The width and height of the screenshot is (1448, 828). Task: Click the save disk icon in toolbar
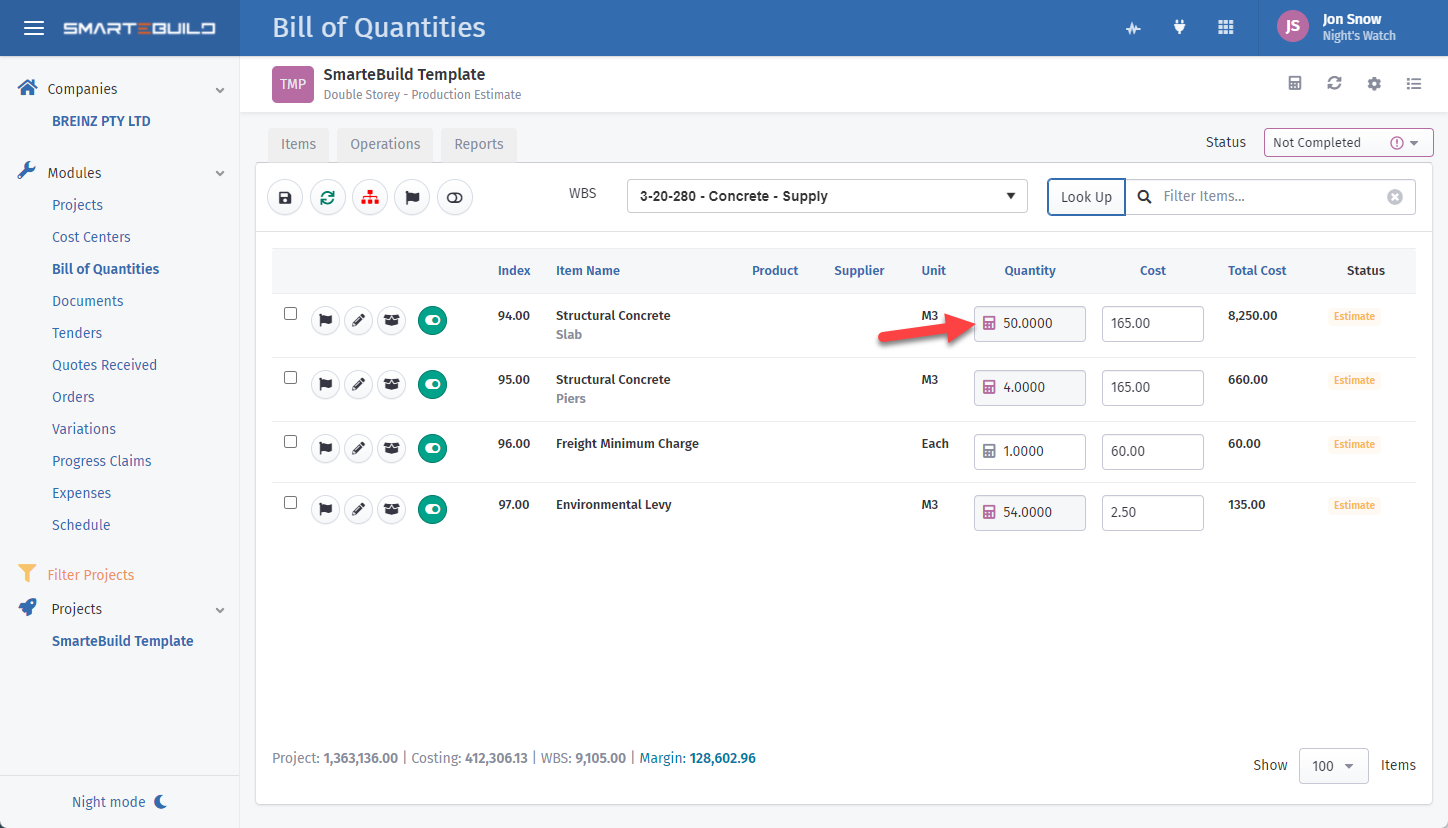click(x=285, y=198)
